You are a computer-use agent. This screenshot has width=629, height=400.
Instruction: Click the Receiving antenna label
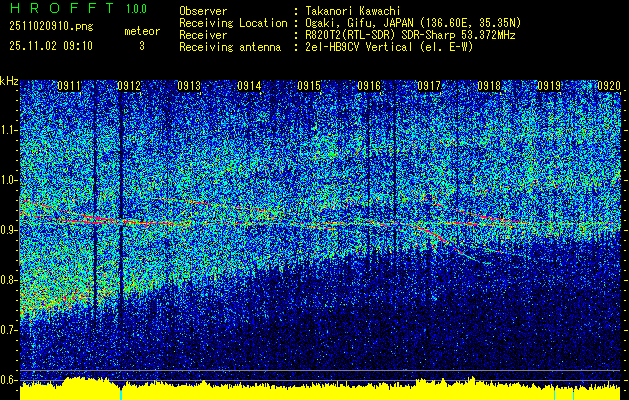[x=230, y=47]
